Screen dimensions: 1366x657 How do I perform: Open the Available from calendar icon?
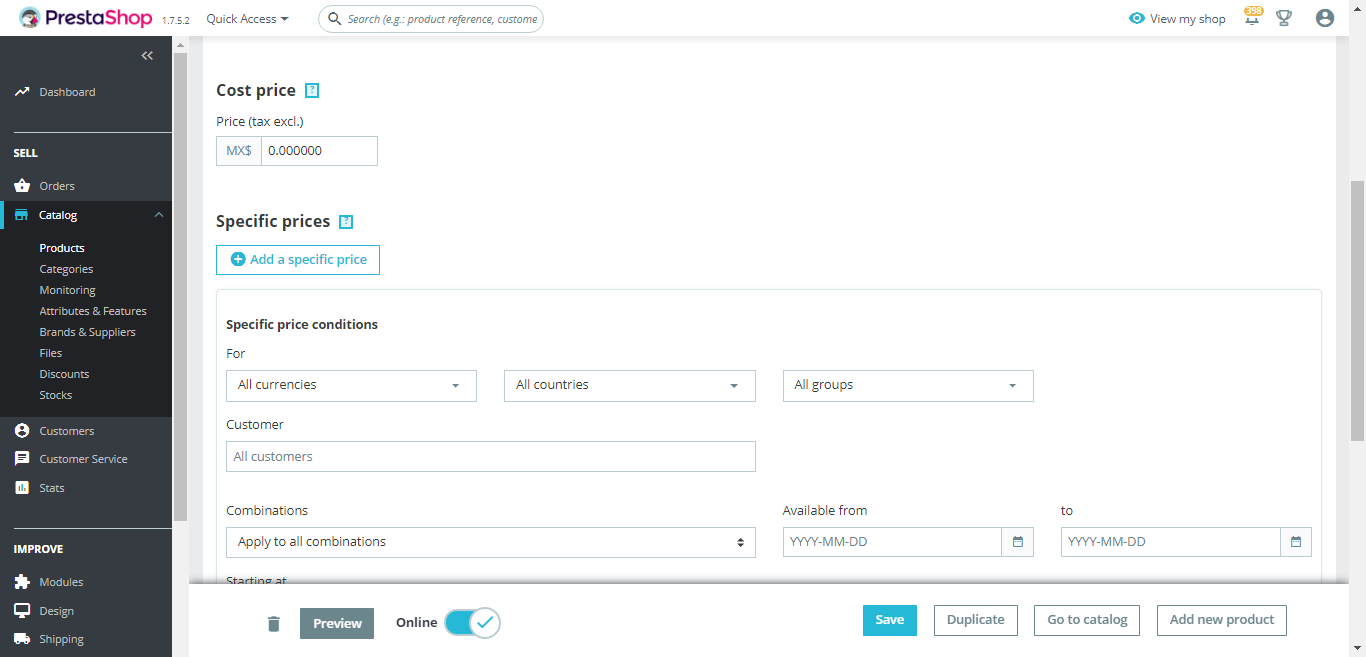1018,542
